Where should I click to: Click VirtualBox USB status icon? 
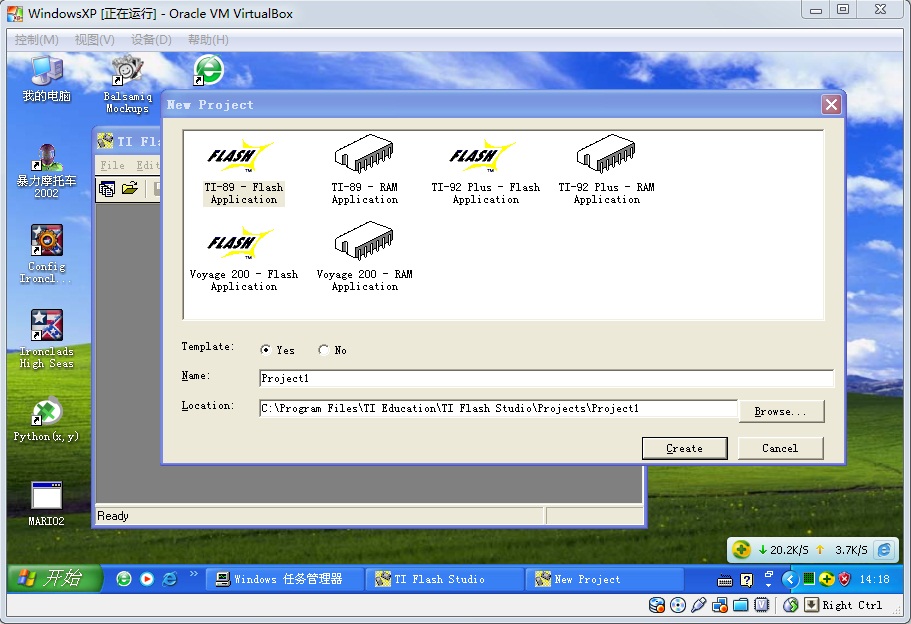coord(698,605)
